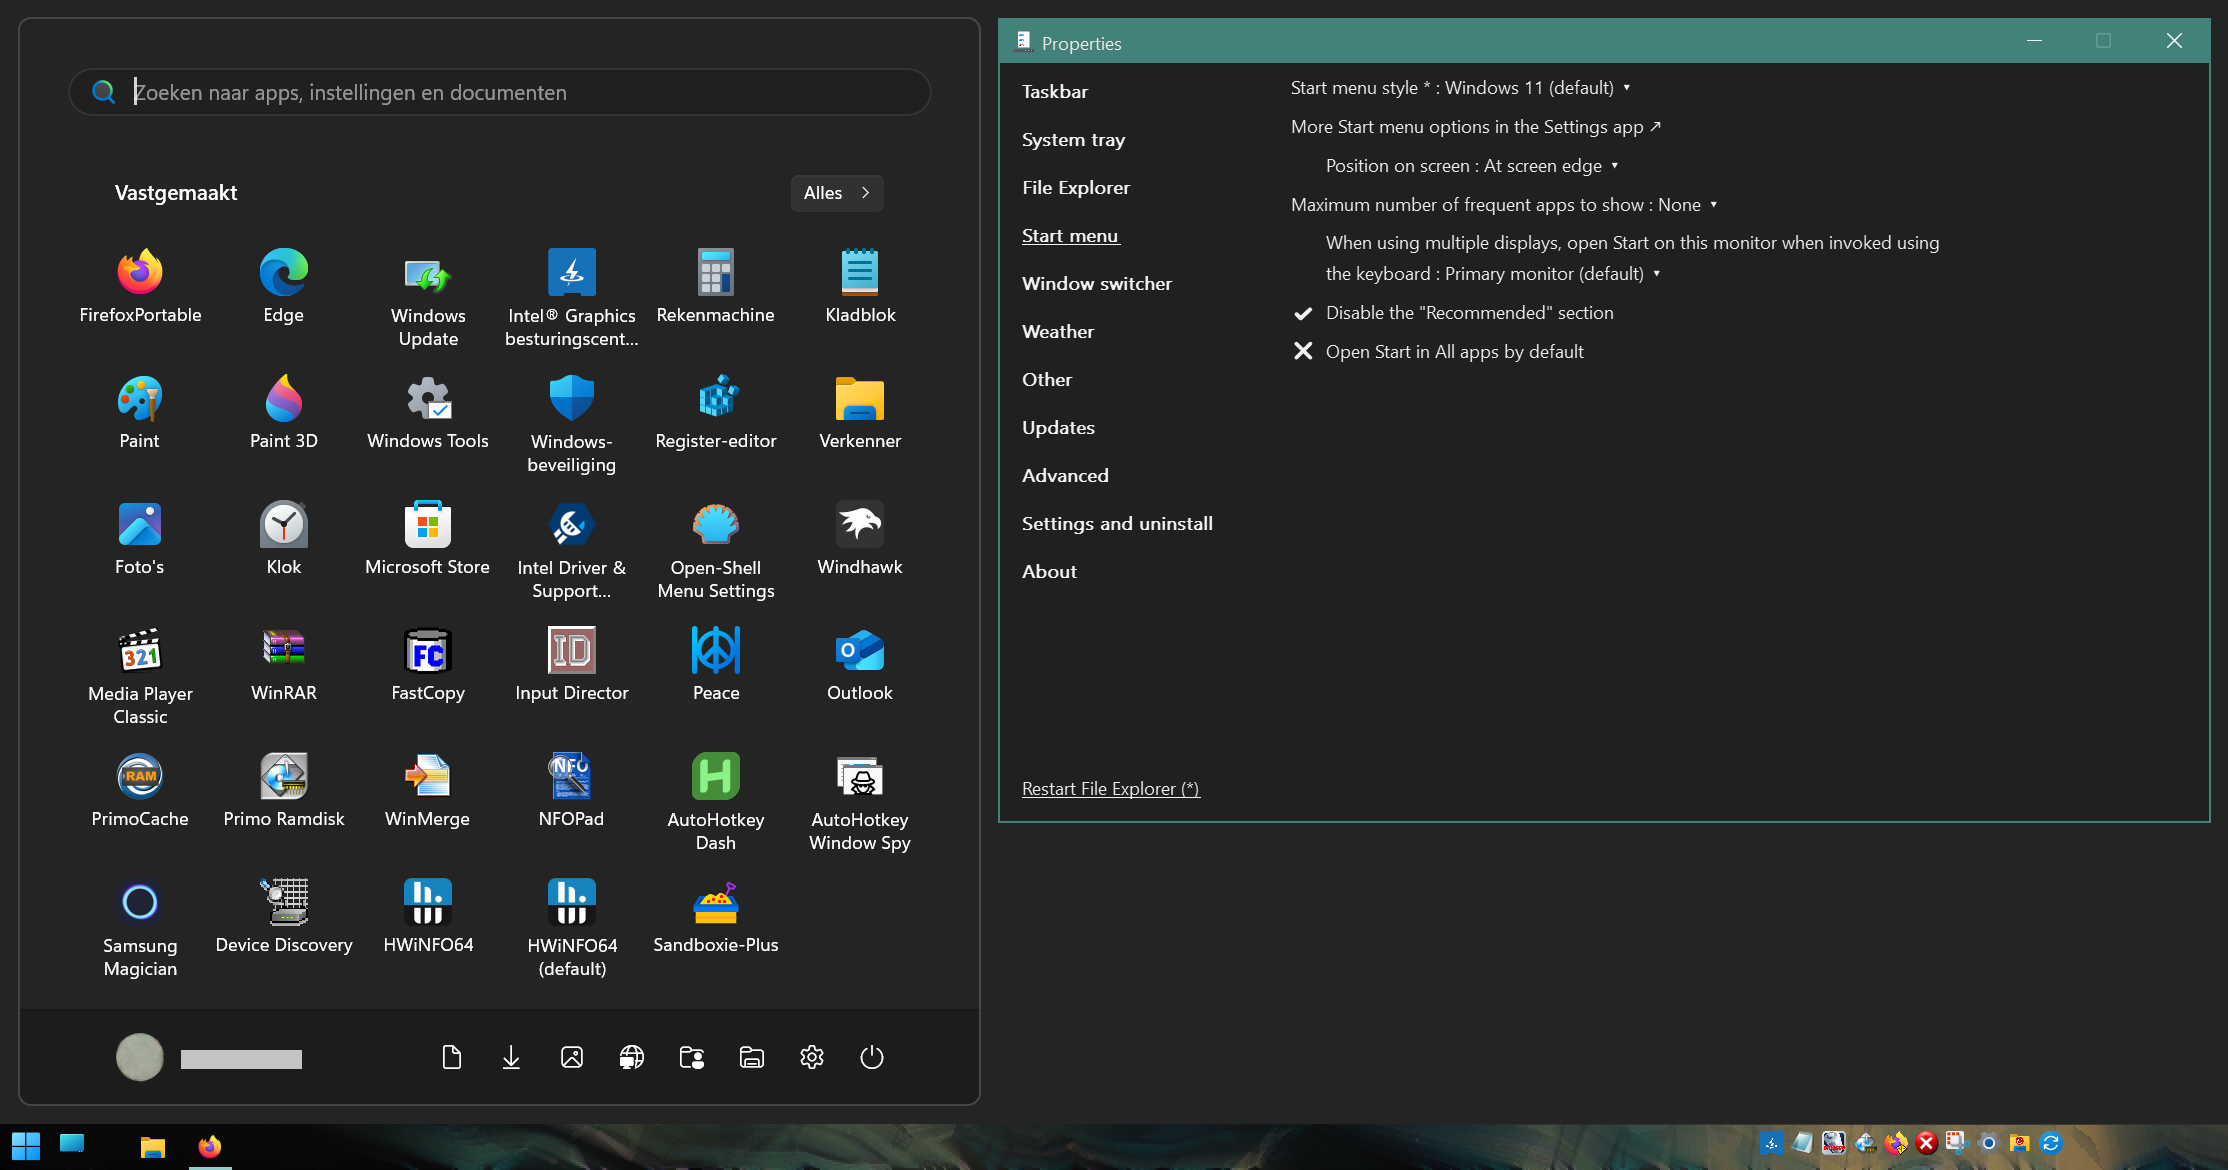Select Updates in Properties sidebar
This screenshot has width=2228, height=1170.
1058,427
